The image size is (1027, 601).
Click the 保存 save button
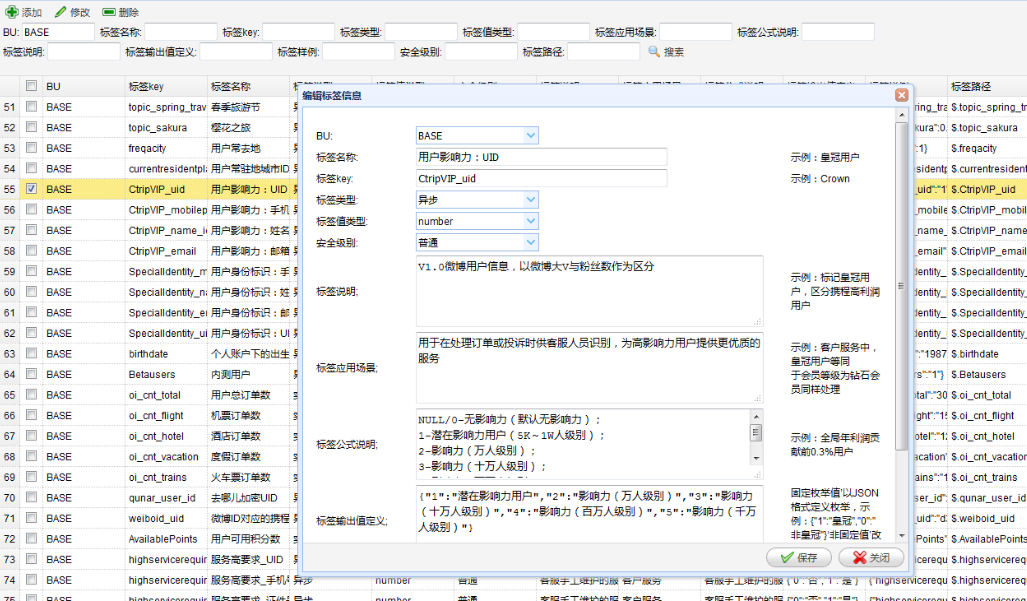pos(798,557)
